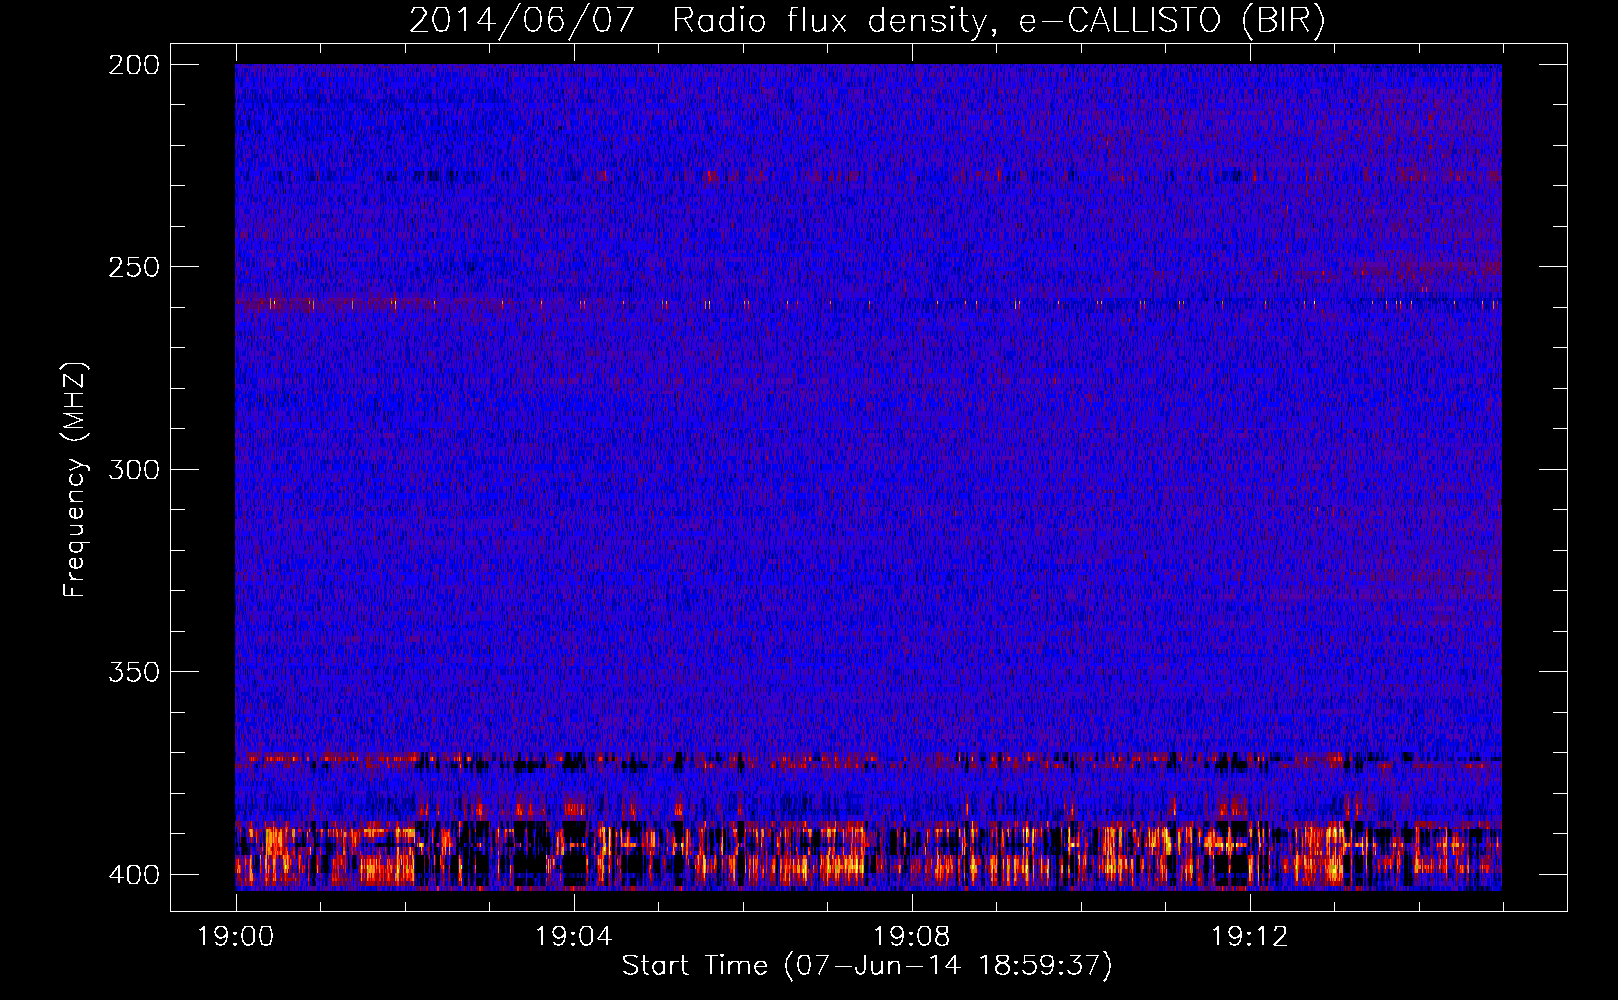Viewport: 1618px width, 1000px height.
Task: Select the 300 frequency tick label
Action: (134, 469)
